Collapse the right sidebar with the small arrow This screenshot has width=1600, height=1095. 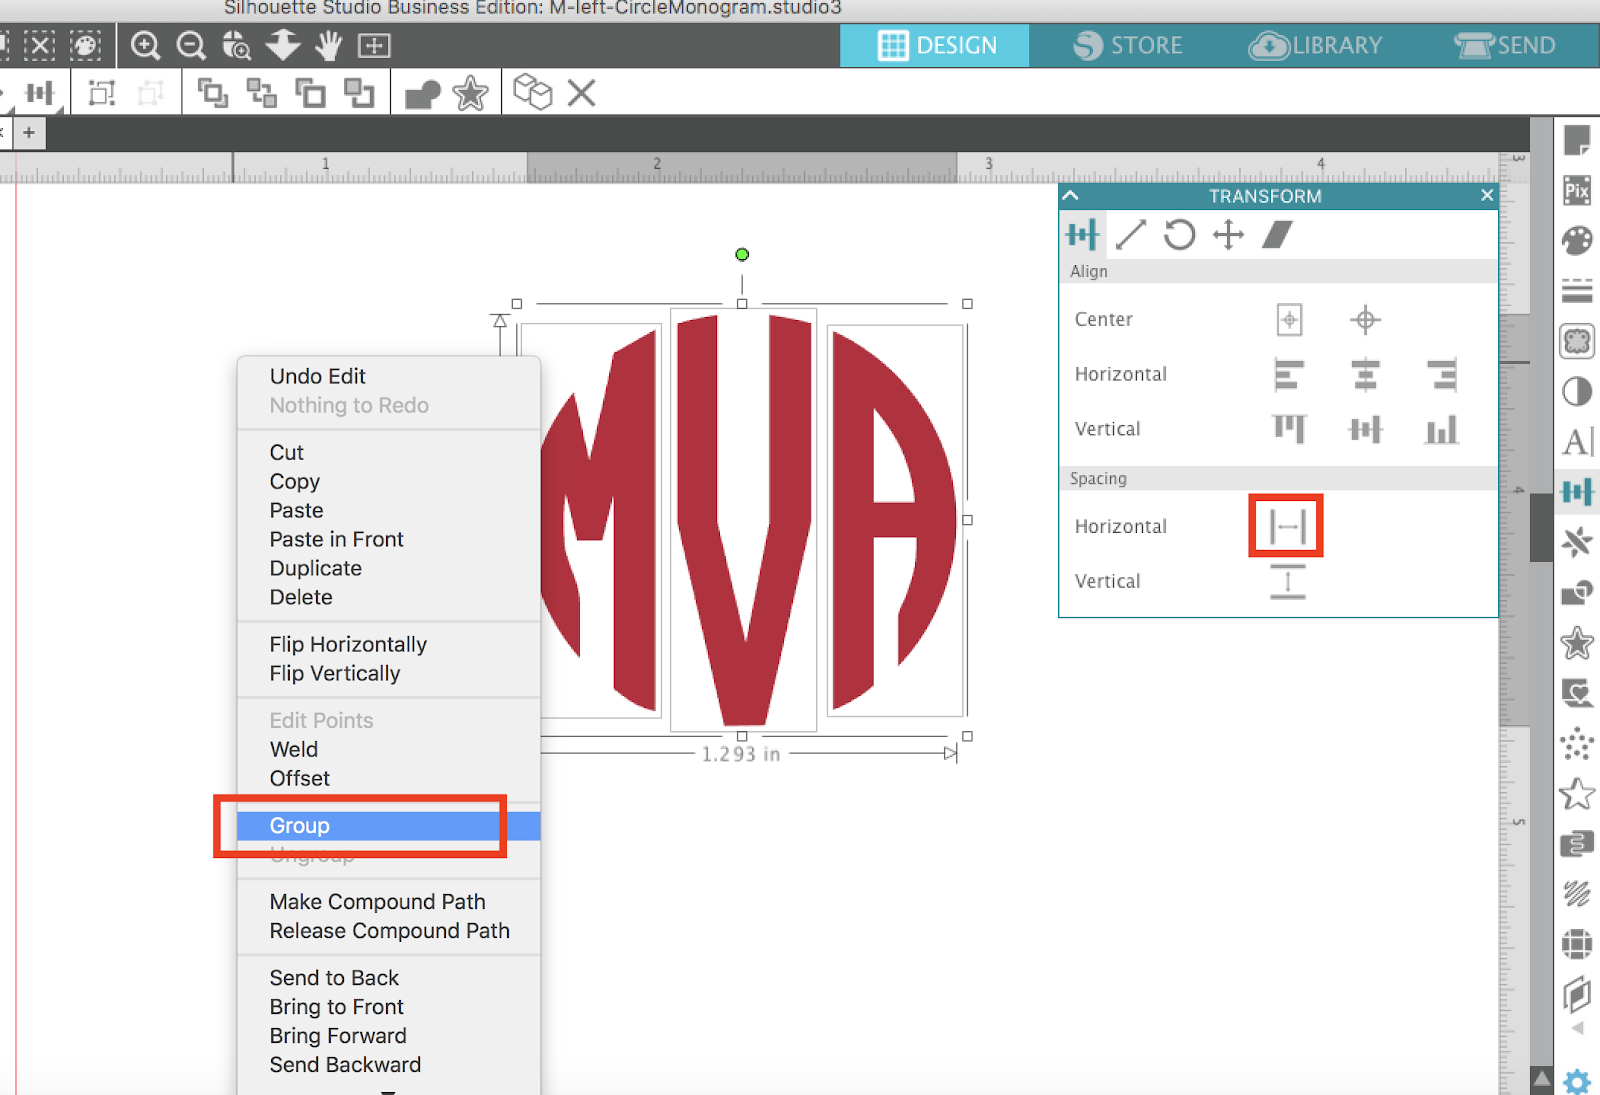(1578, 1025)
